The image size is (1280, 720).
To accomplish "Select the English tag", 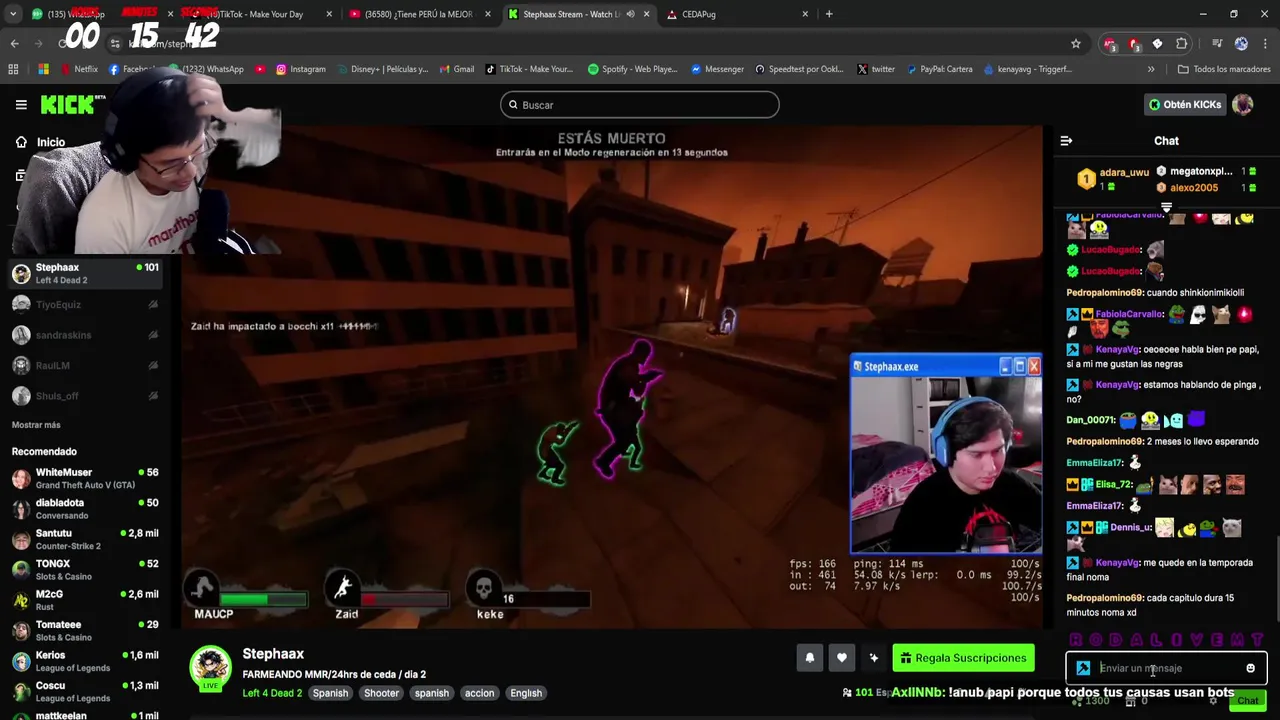I will pyautogui.click(x=526, y=693).
